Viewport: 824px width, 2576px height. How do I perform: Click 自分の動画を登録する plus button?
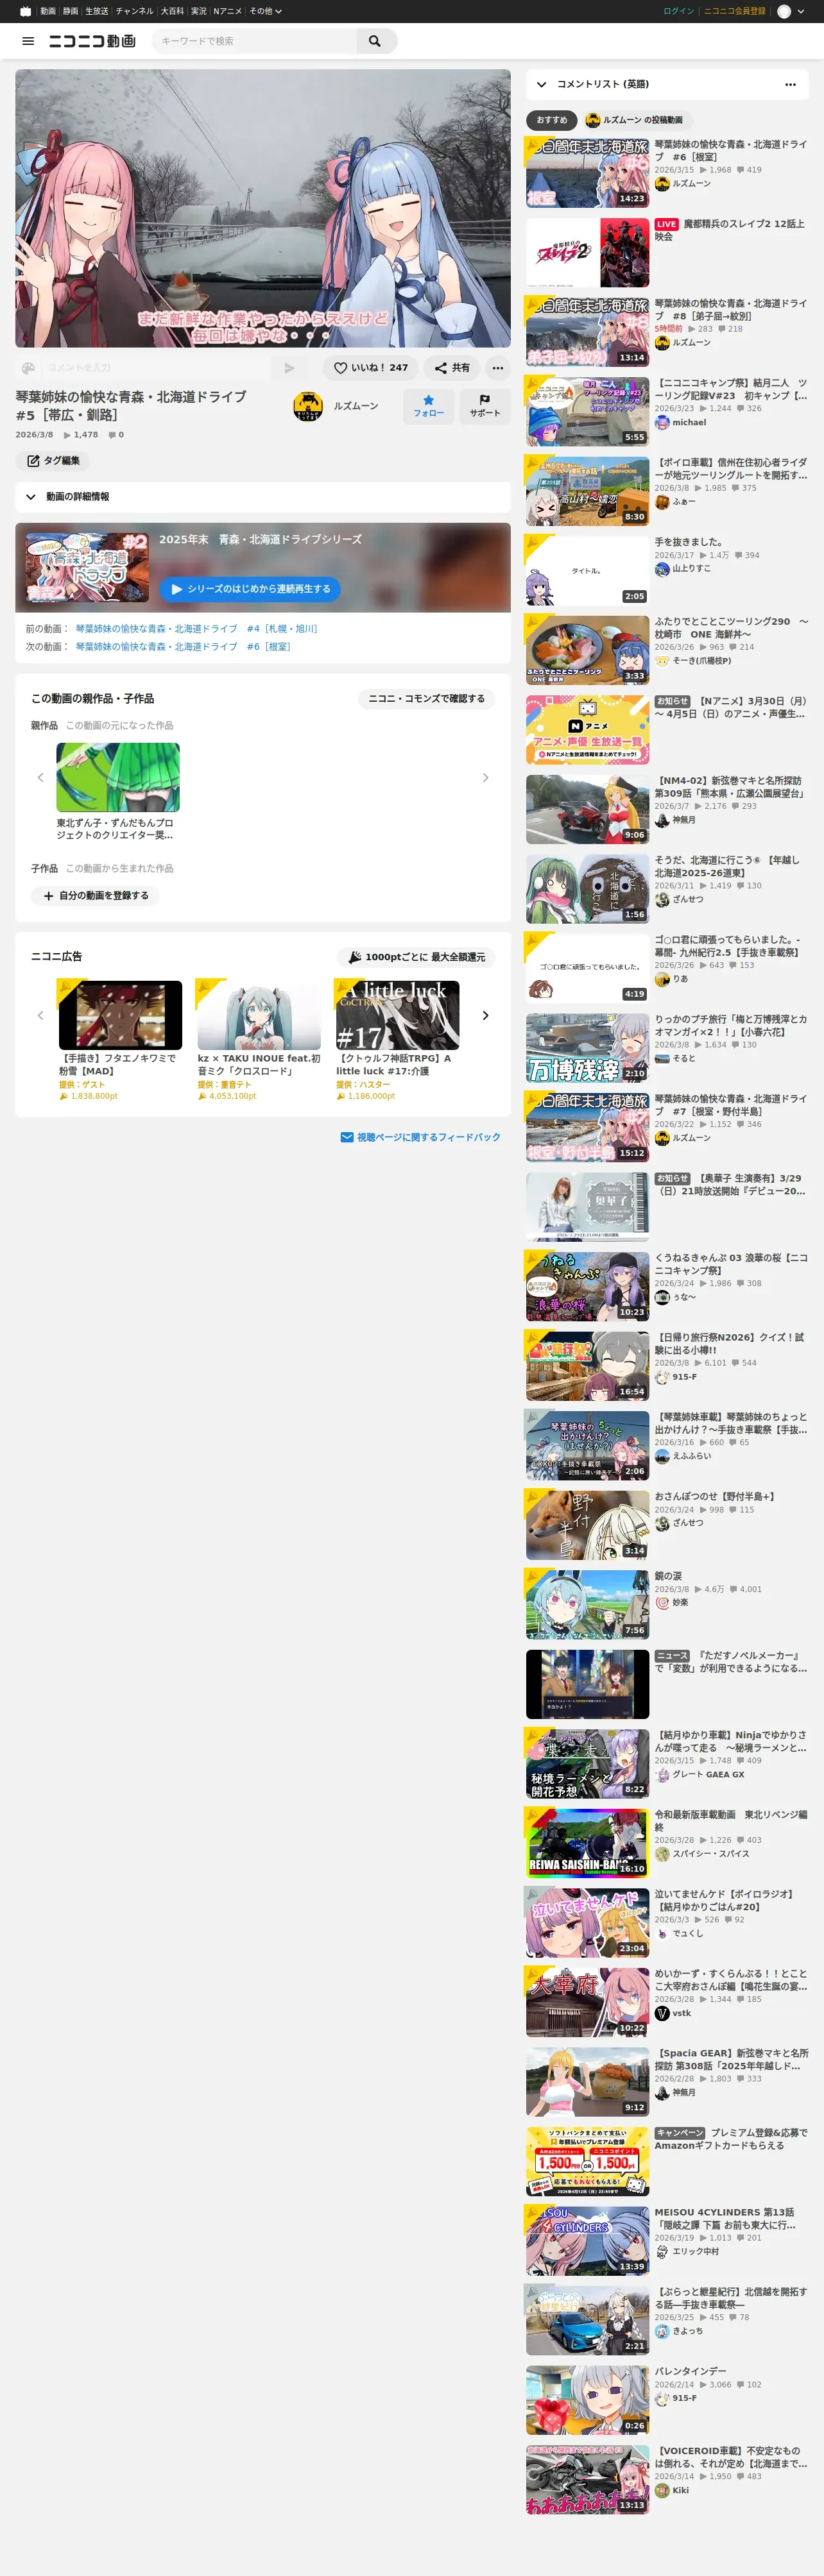96,896
